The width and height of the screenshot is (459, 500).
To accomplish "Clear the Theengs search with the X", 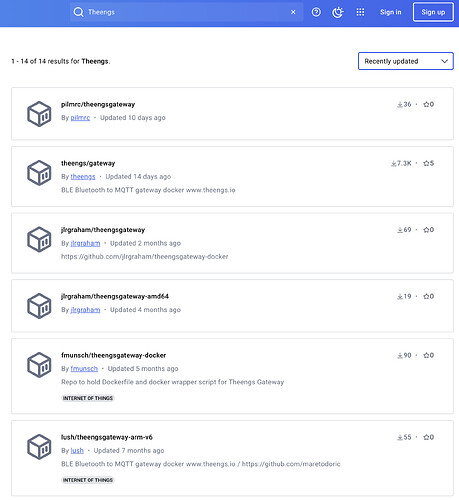I will coord(293,12).
